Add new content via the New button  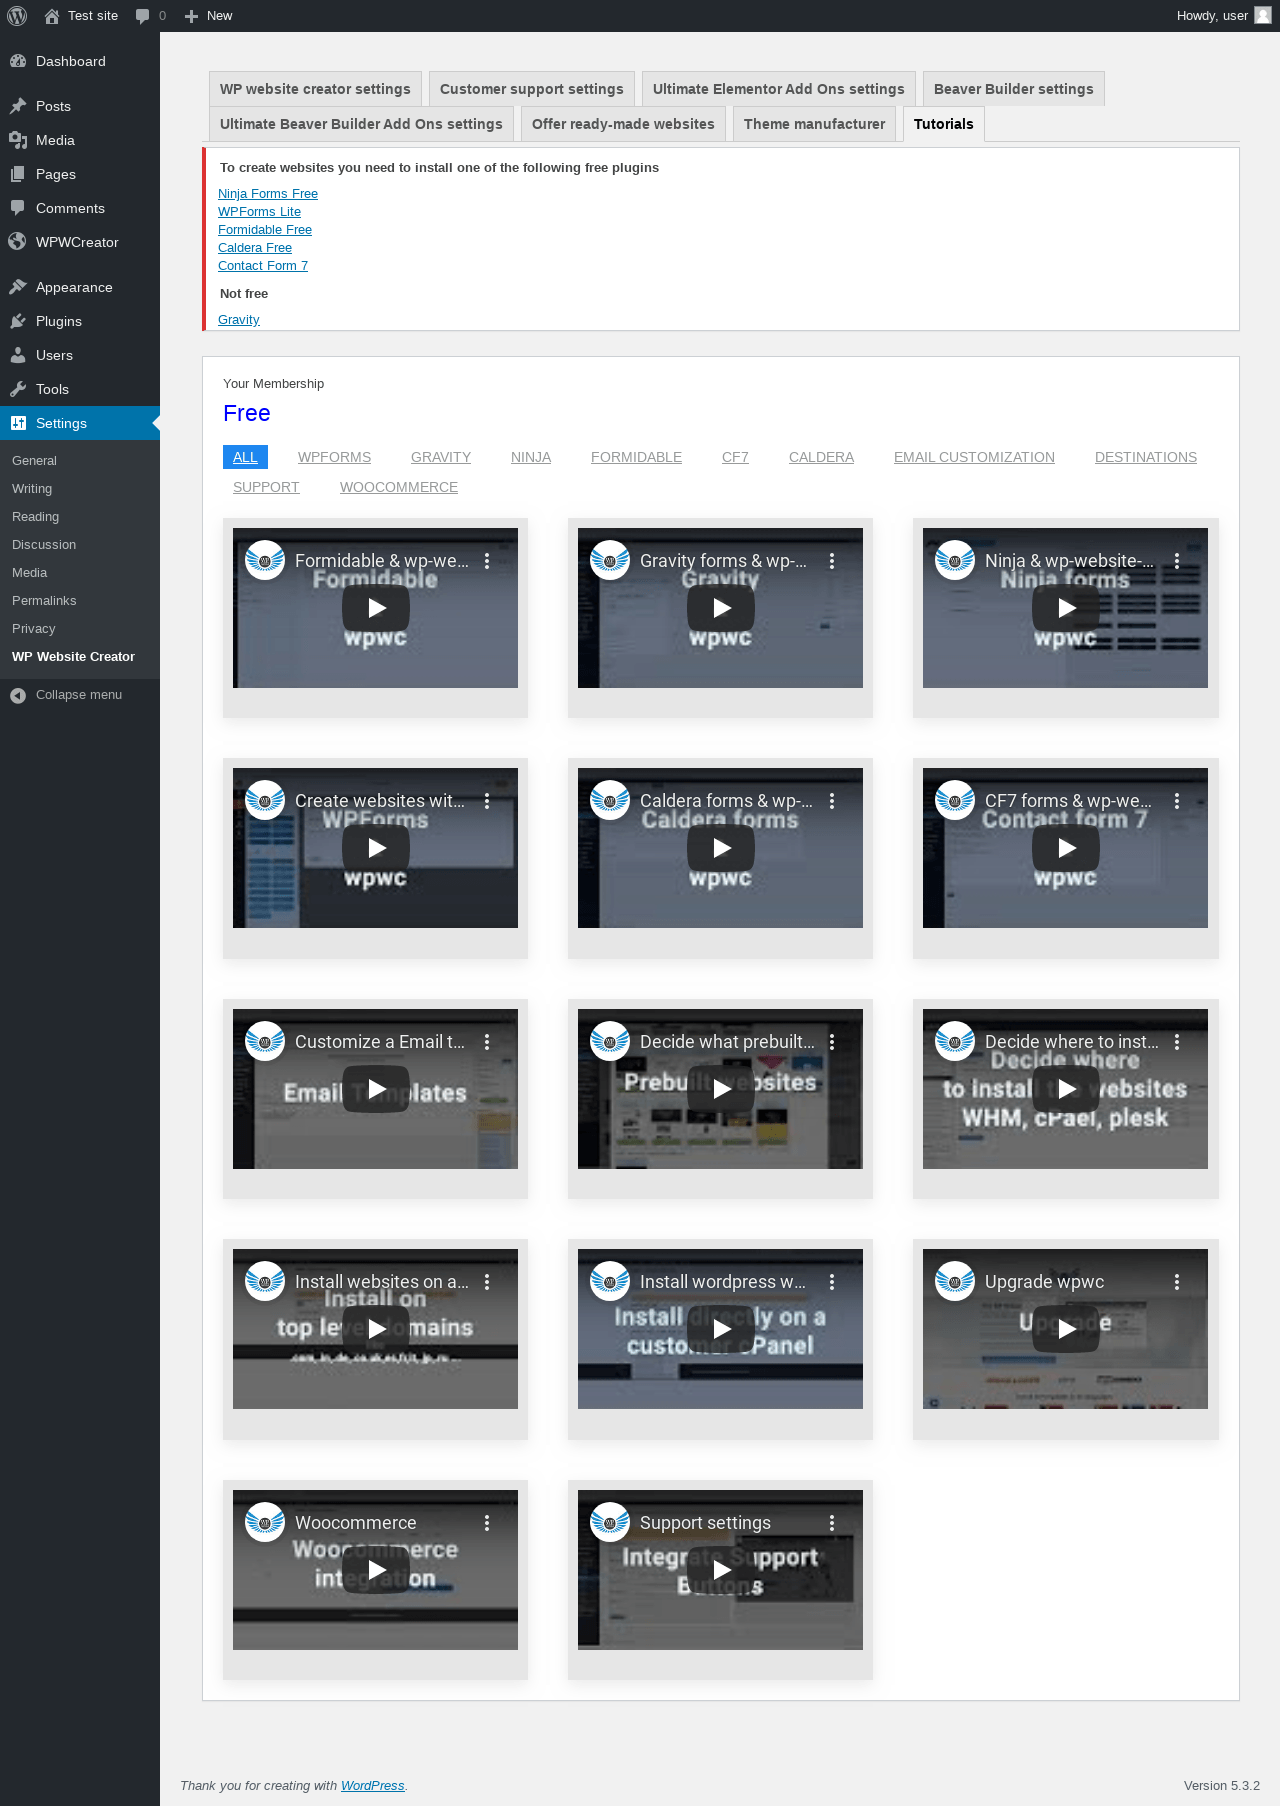208,16
